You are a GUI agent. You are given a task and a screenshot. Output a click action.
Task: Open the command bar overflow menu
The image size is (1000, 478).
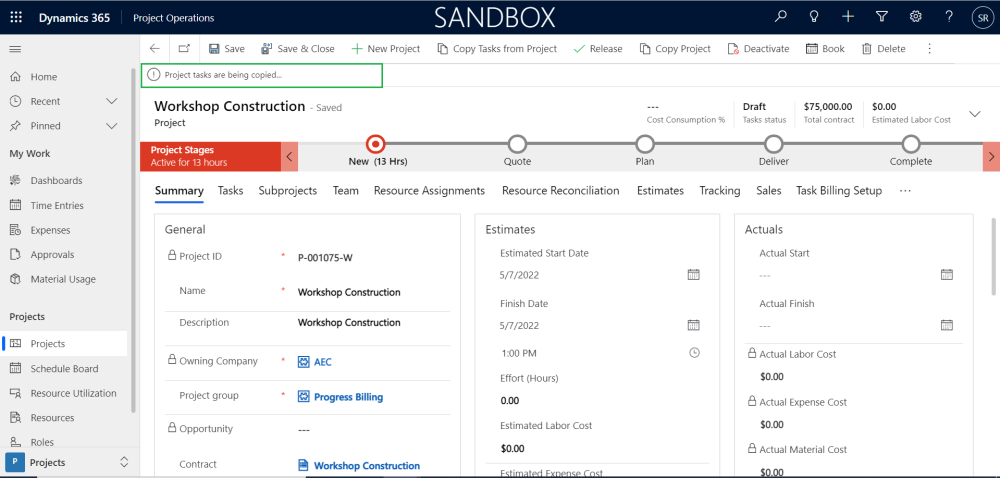click(x=929, y=48)
